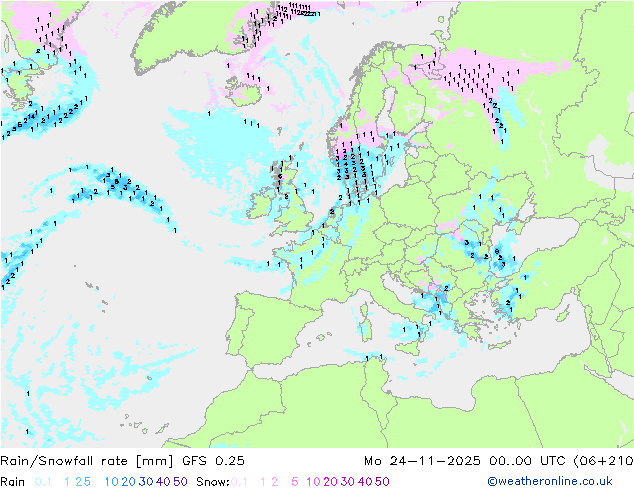This screenshot has width=634, height=490.
Task: Click the 'Mo 24-11-2025' forecast date
Action: point(422,460)
